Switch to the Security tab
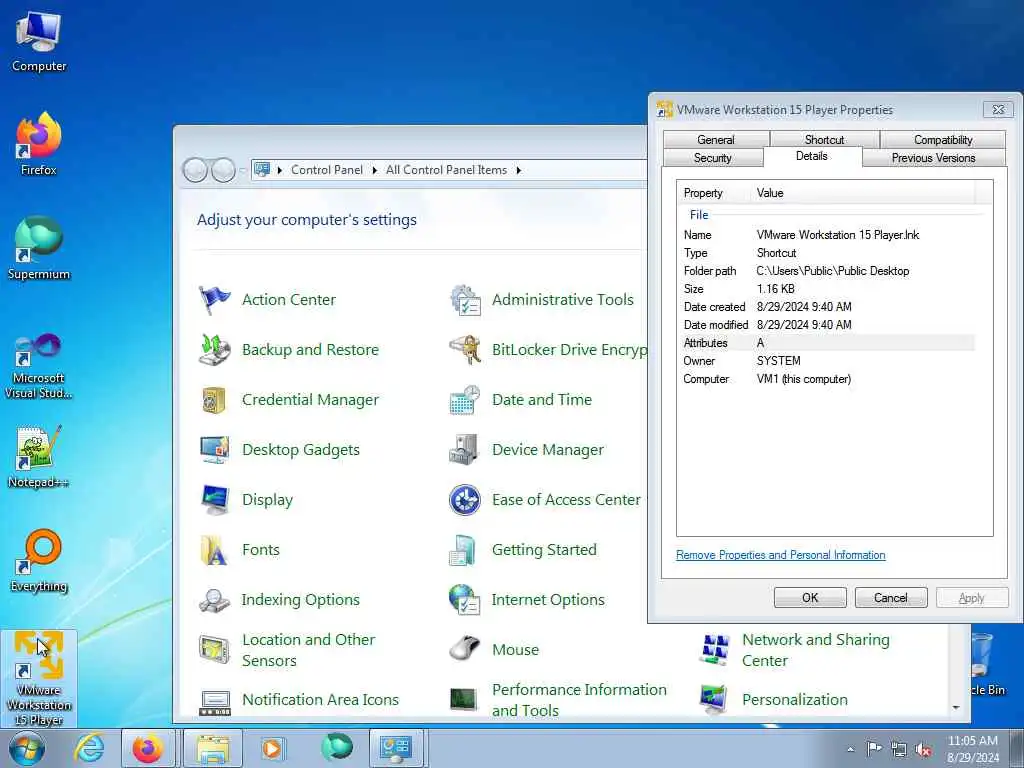The image size is (1024, 768). [712, 158]
